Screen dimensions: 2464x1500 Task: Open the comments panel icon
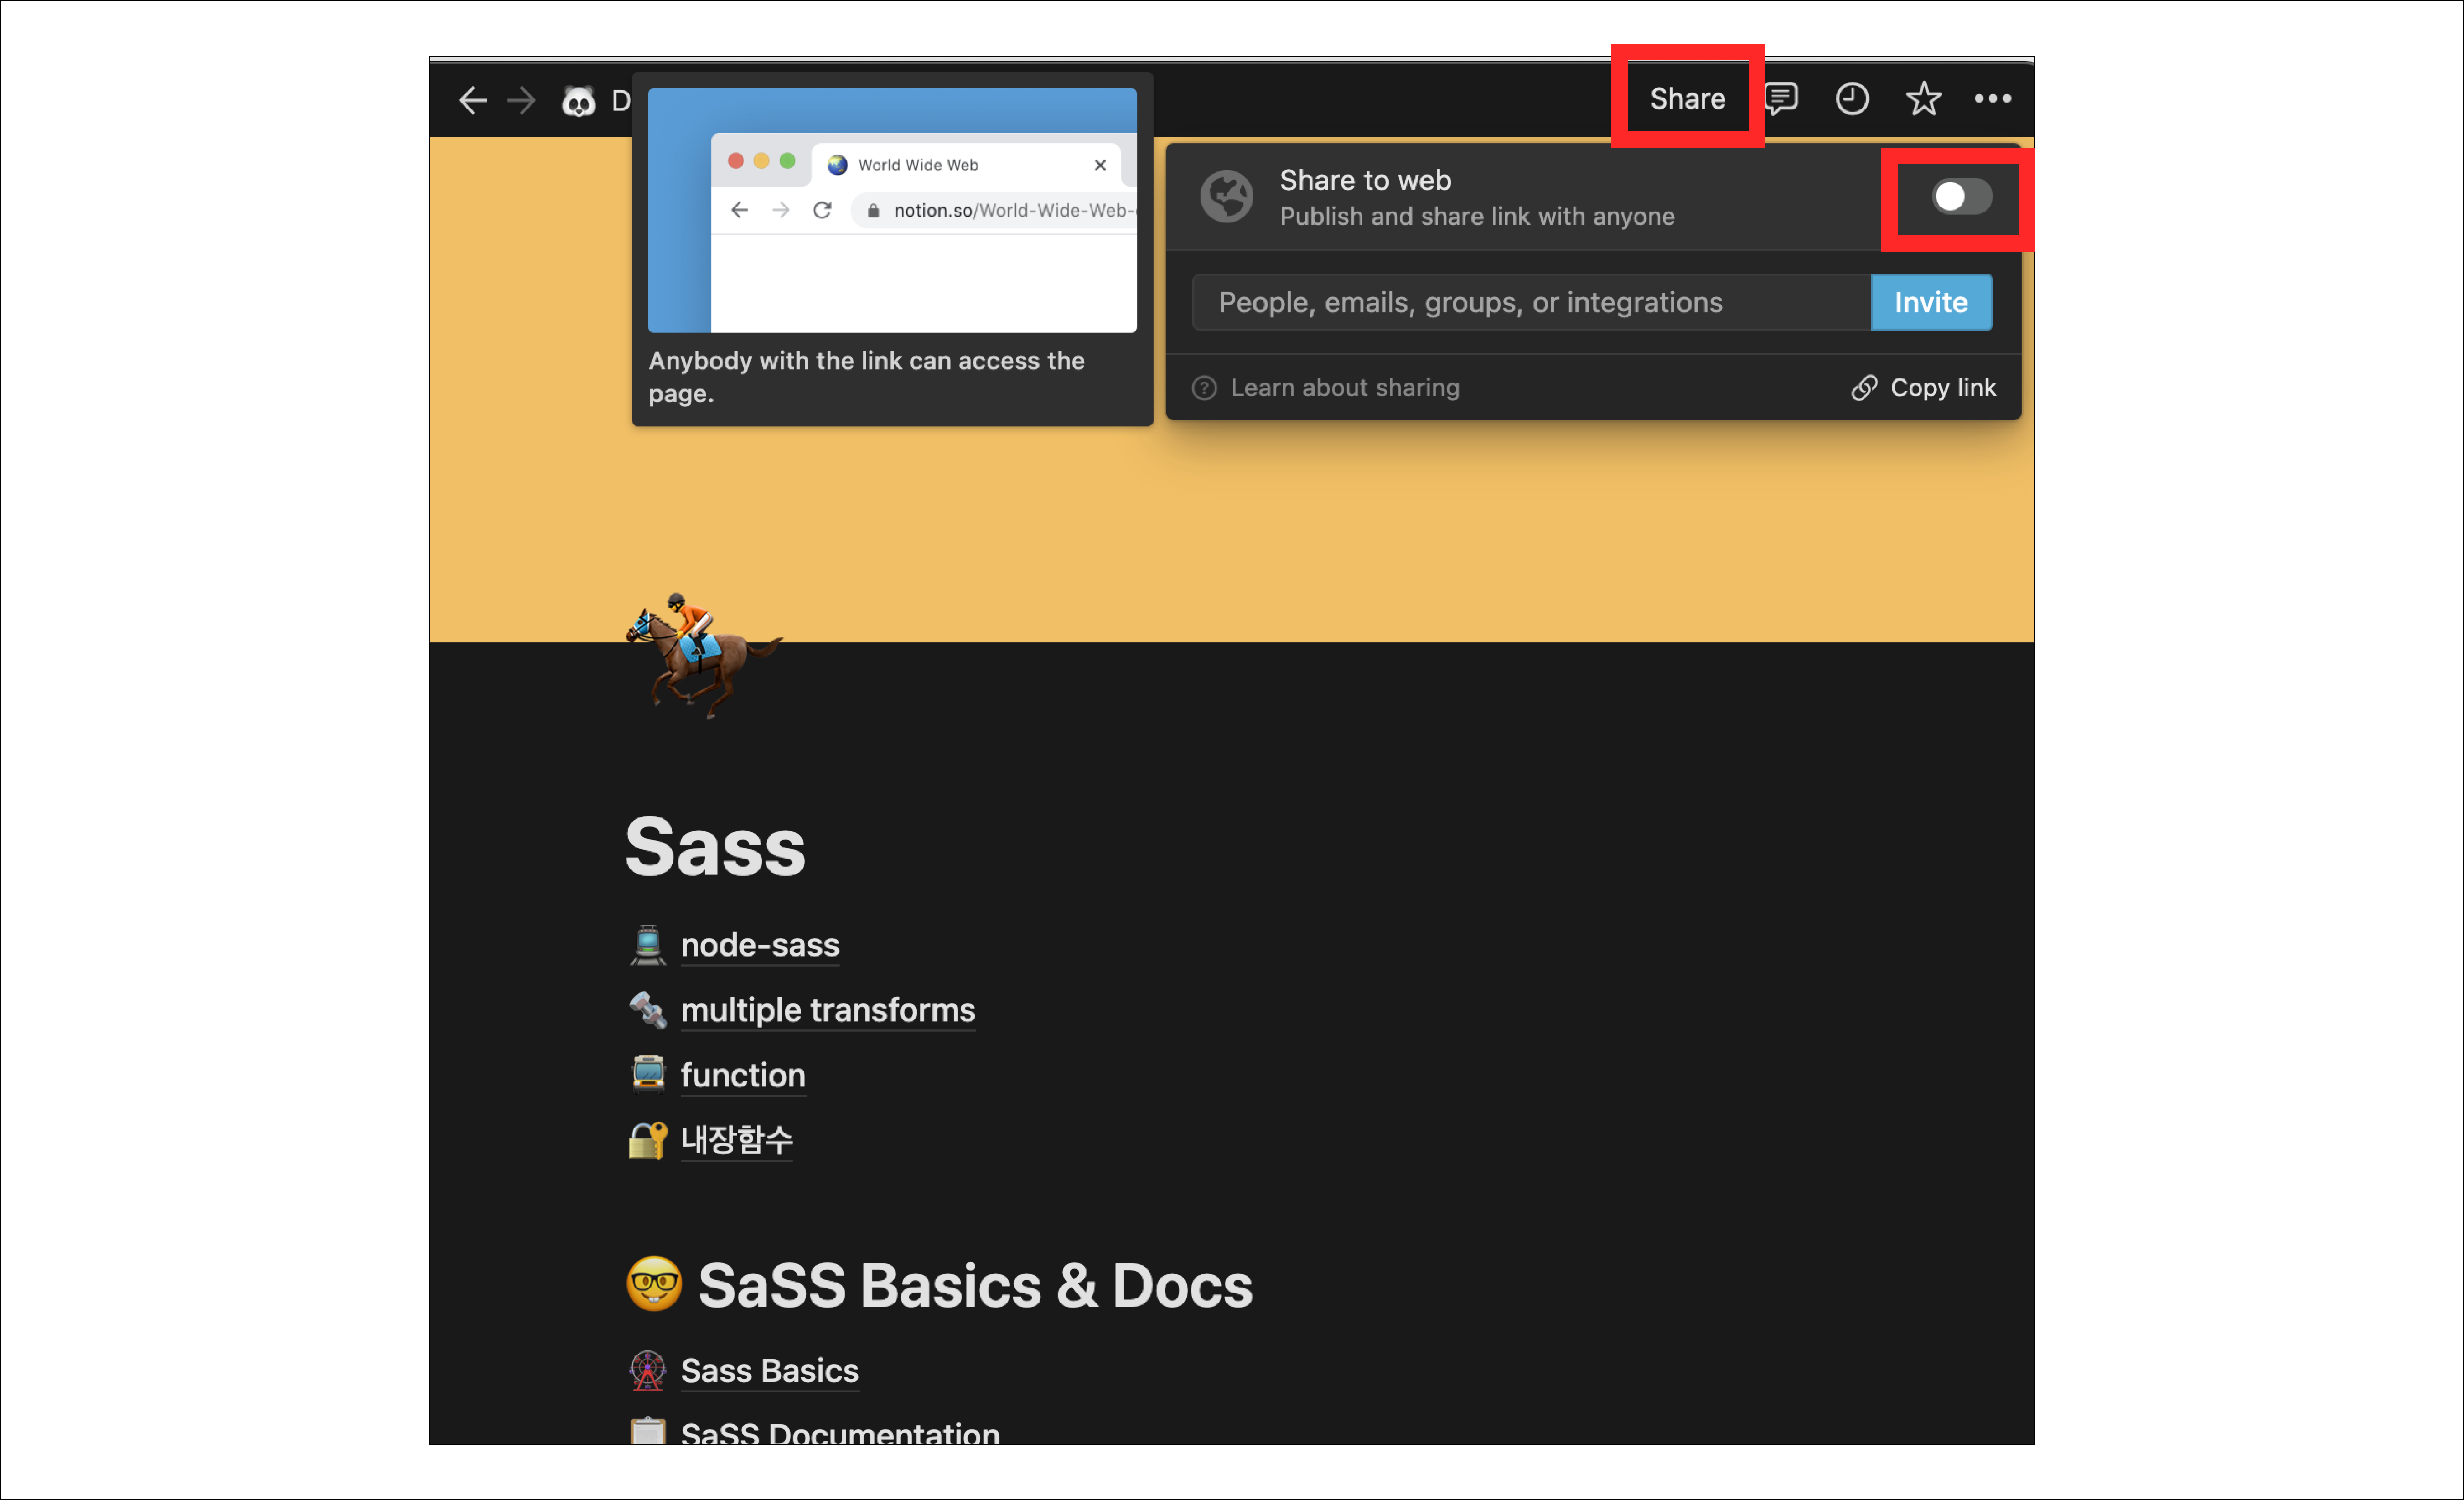1782,98
